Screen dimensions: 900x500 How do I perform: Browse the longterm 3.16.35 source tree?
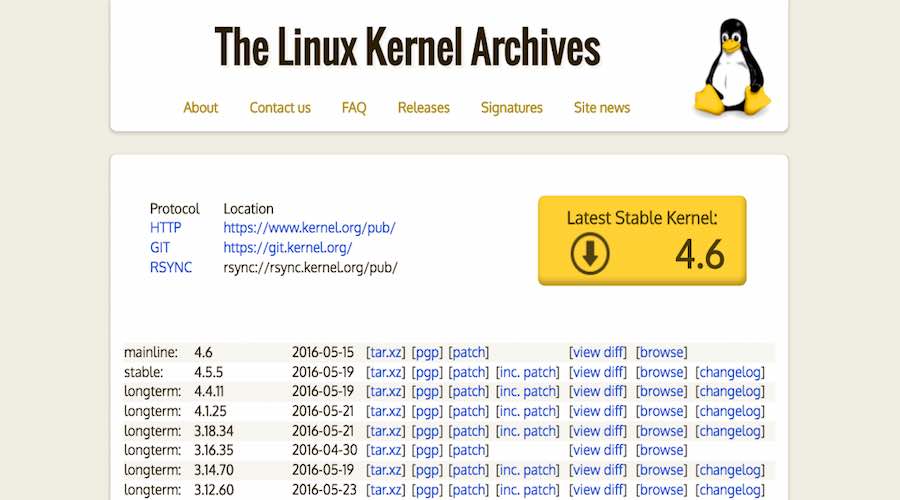(x=662, y=451)
